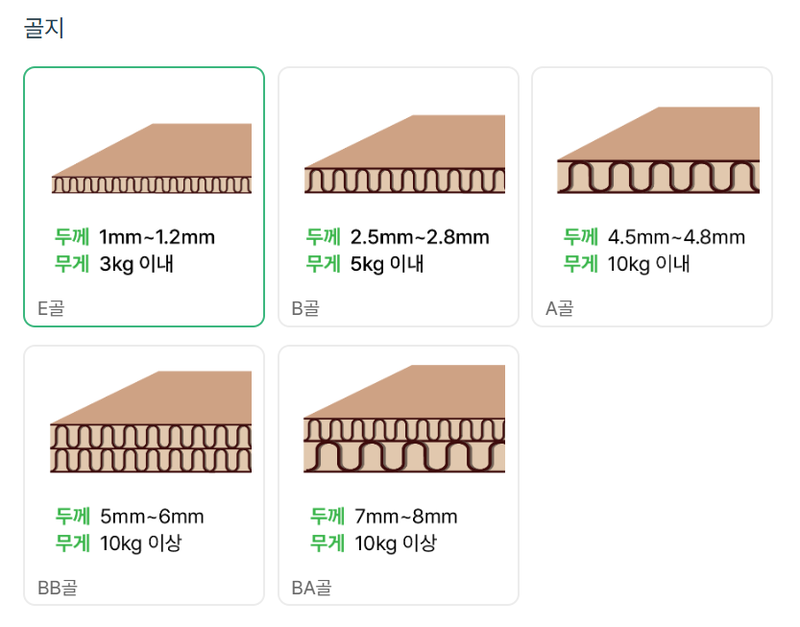
Task: Click the 1mm~1.2mm thickness text
Action: tap(157, 237)
